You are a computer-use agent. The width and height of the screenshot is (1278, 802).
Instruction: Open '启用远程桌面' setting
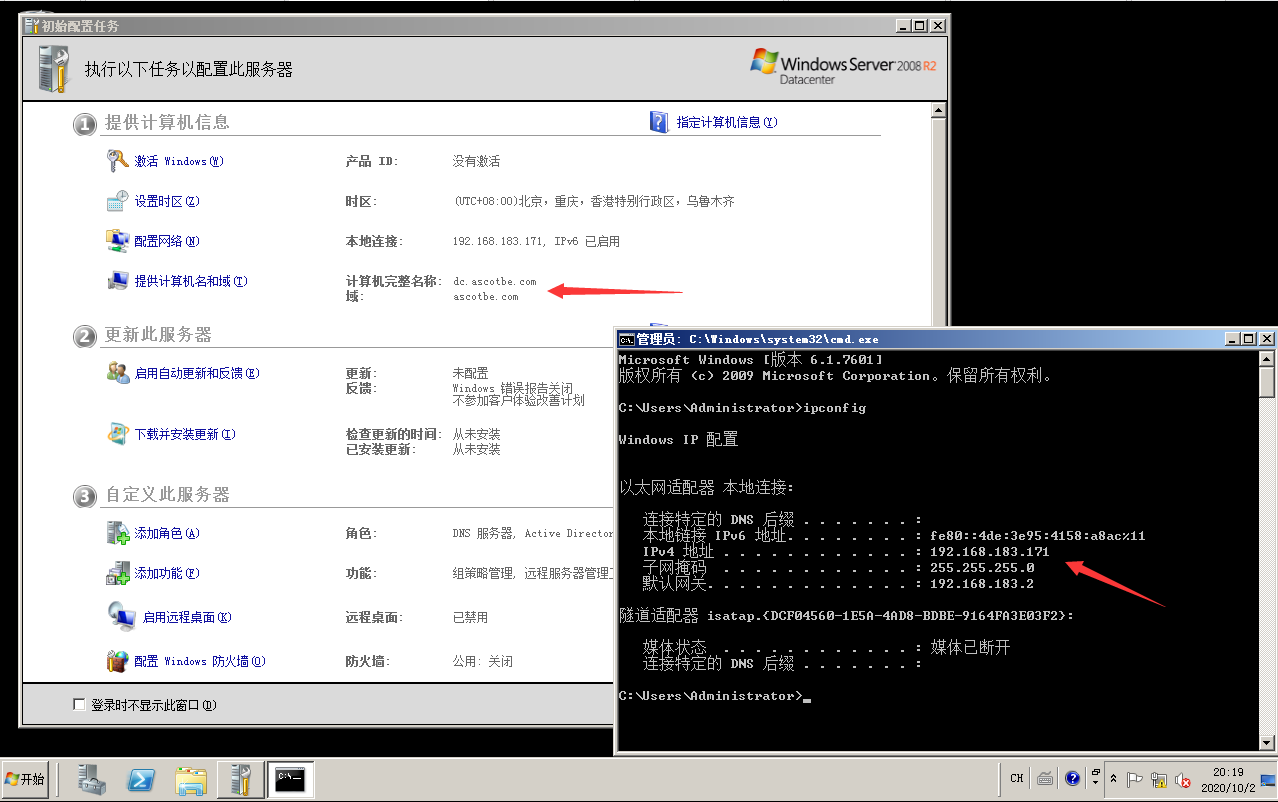pyautogui.click(x=186, y=617)
